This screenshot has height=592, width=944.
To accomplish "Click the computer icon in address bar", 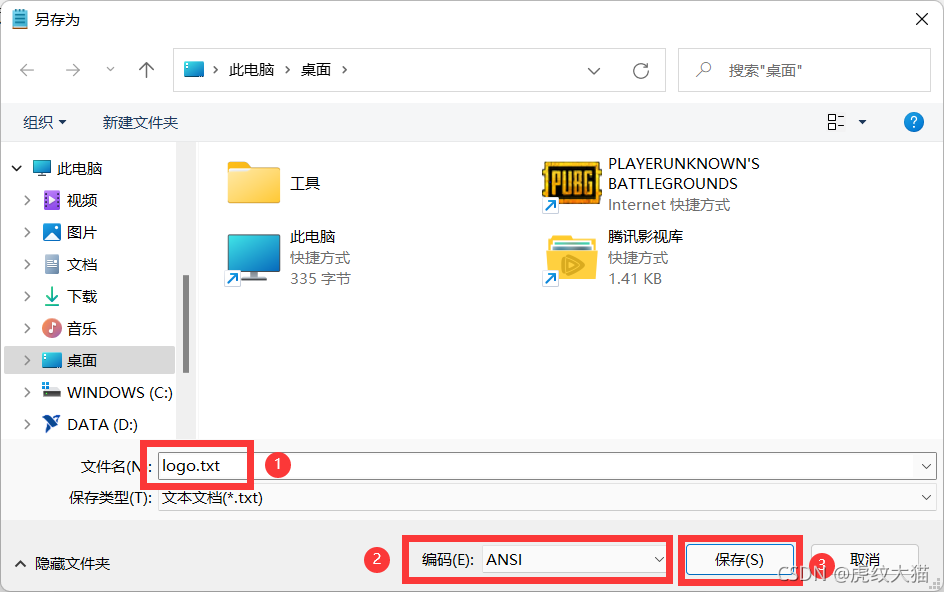I will tap(194, 70).
